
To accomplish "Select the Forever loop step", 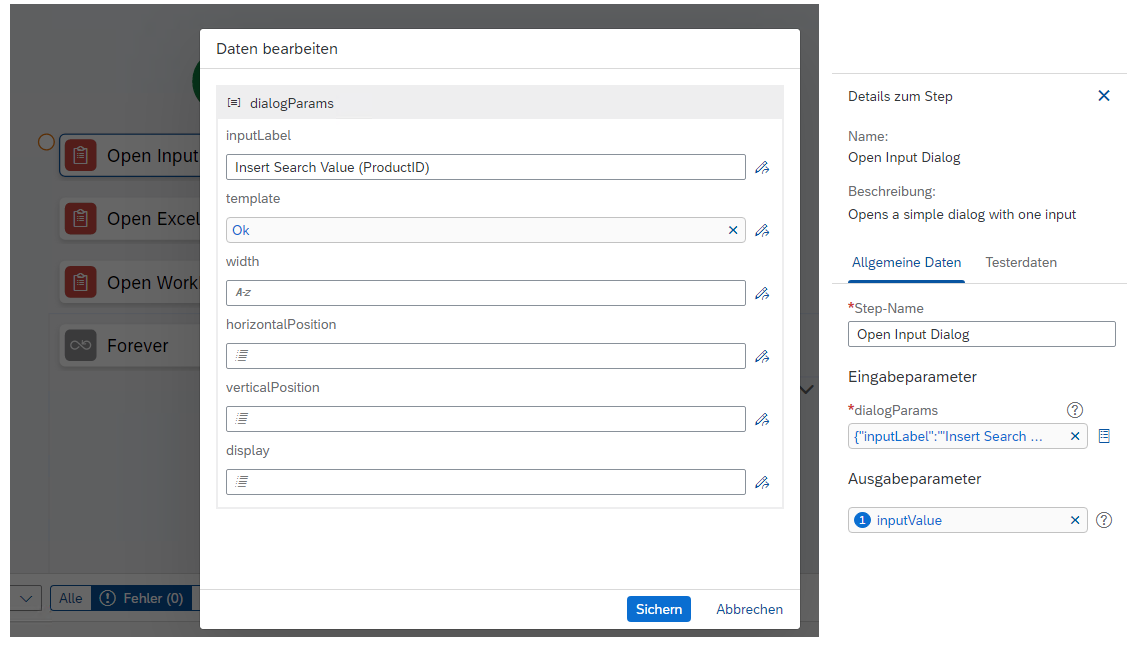I will tap(130, 346).
